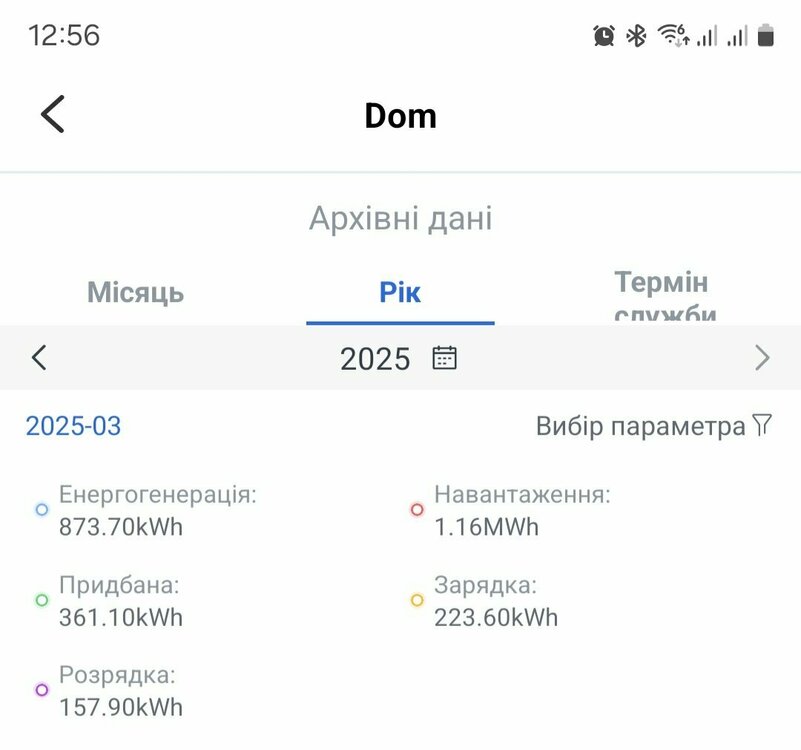Toggle the green indicator for Придбана

click(40, 598)
